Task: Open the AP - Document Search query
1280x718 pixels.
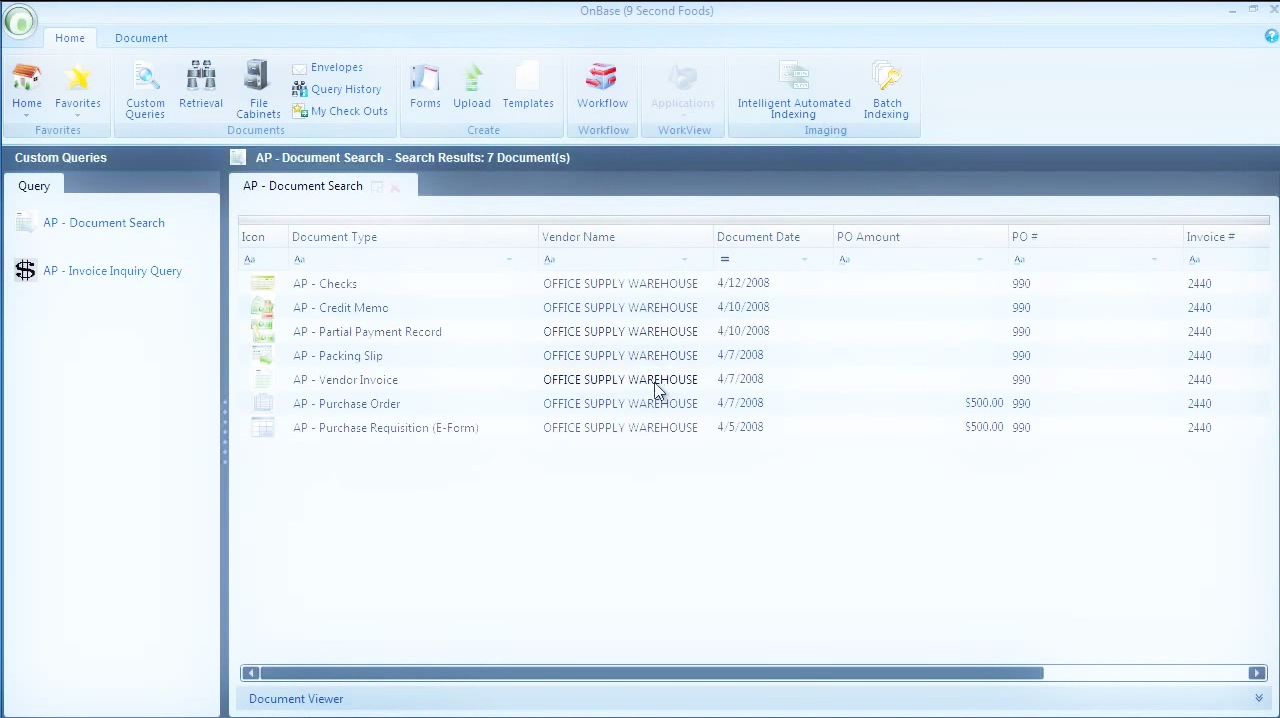Action: coord(104,223)
